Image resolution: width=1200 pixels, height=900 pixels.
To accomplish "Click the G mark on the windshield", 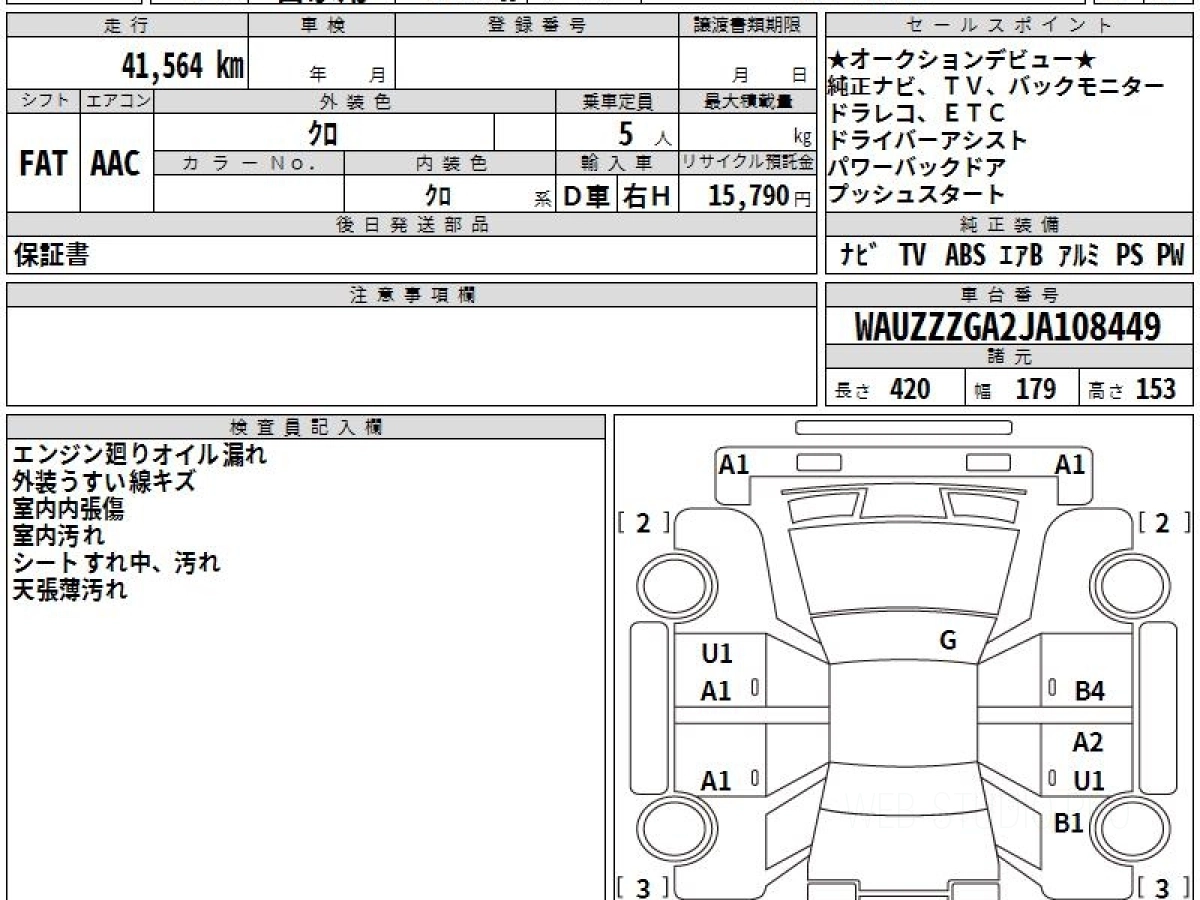I will (948, 641).
